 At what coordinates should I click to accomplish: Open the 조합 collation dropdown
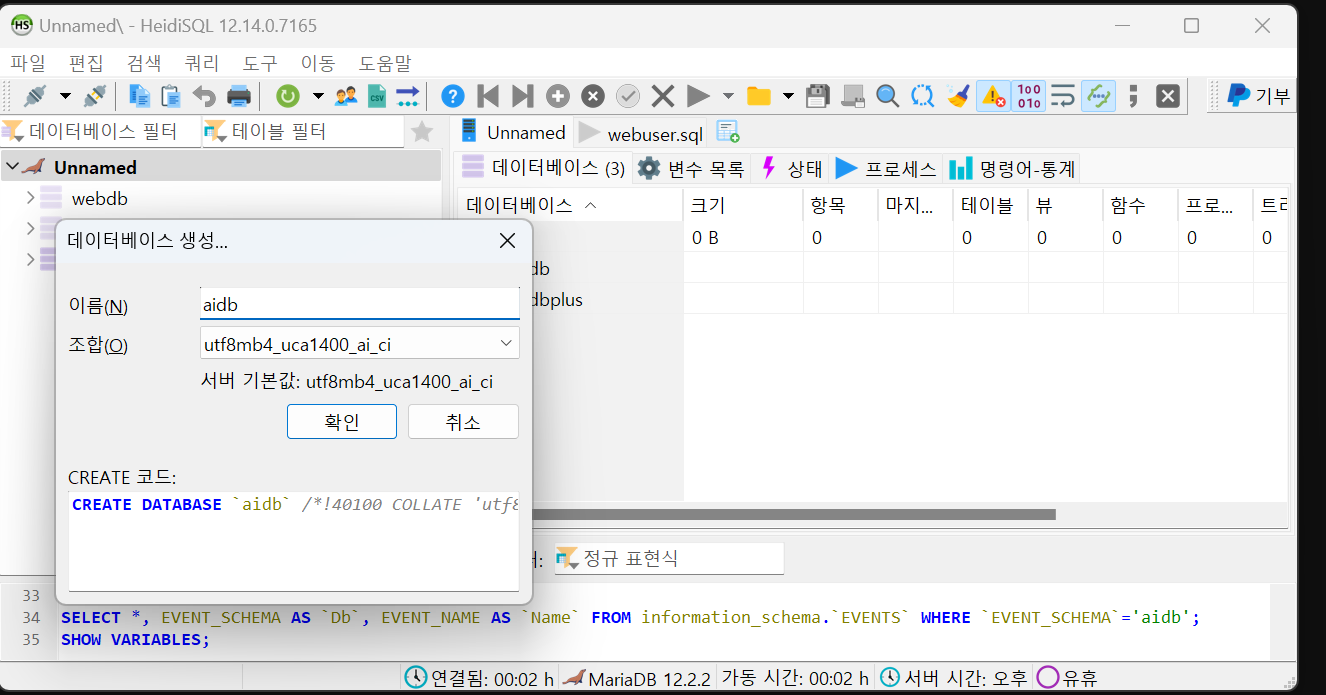tap(360, 344)
